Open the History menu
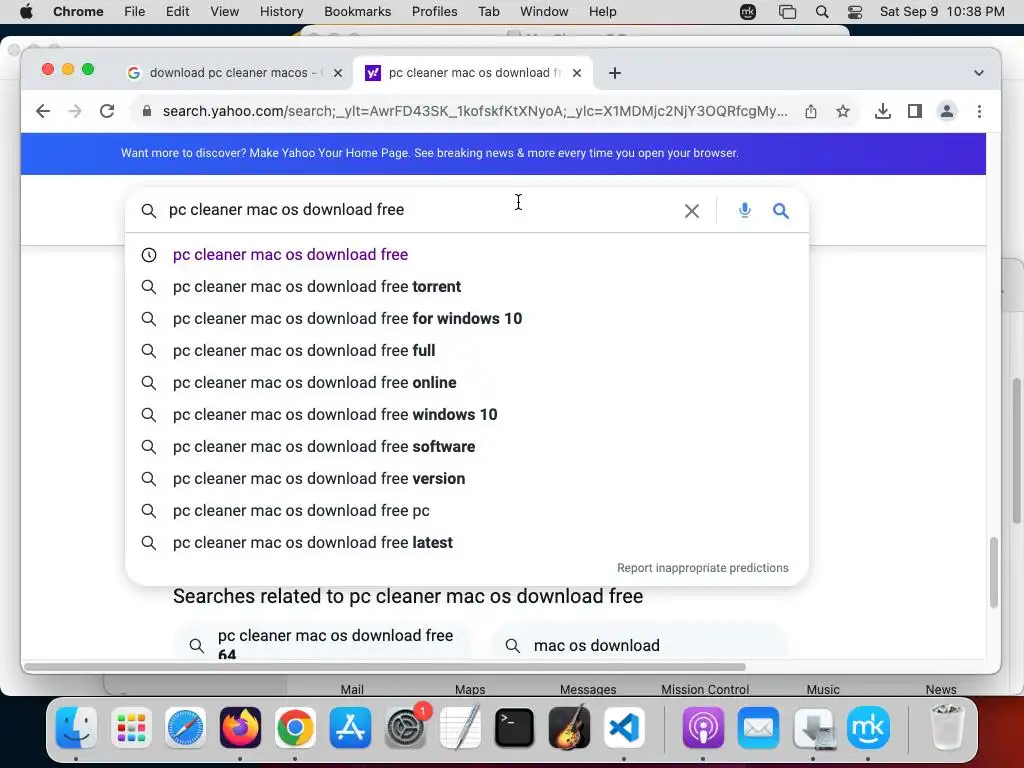Screen dimensions: 1024x768 click(281, 12)
